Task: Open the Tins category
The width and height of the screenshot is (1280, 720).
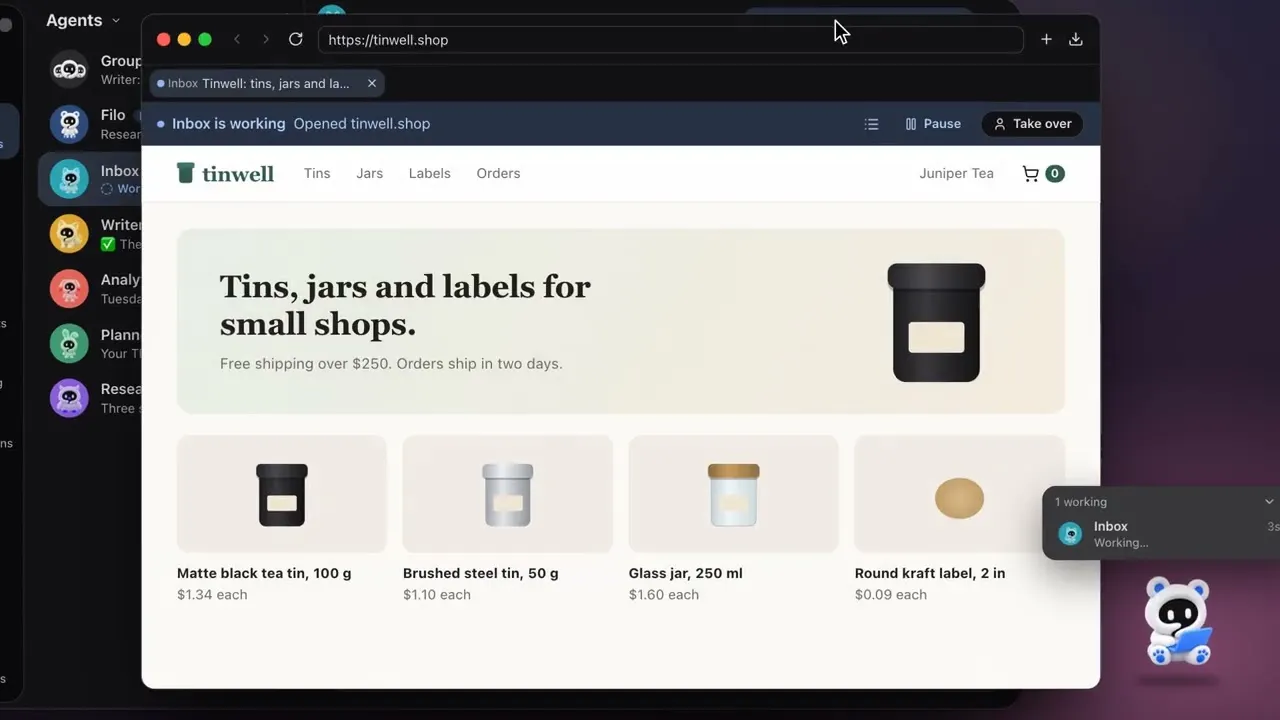Action: [x=317, y=173]
